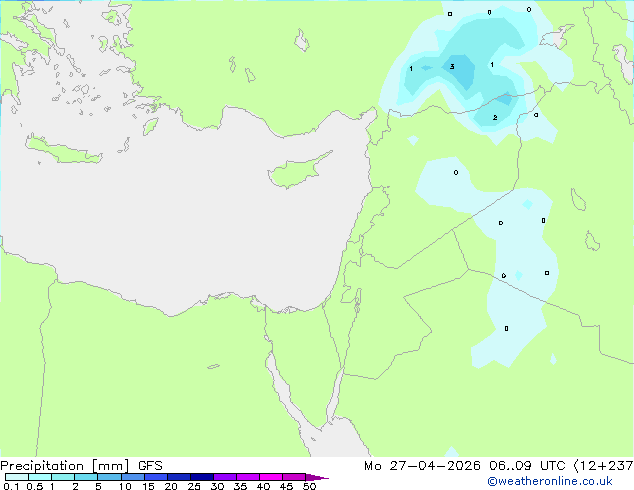Click the 35–40 mm legend swatch
634x490 pixels.
click(247, 477)
